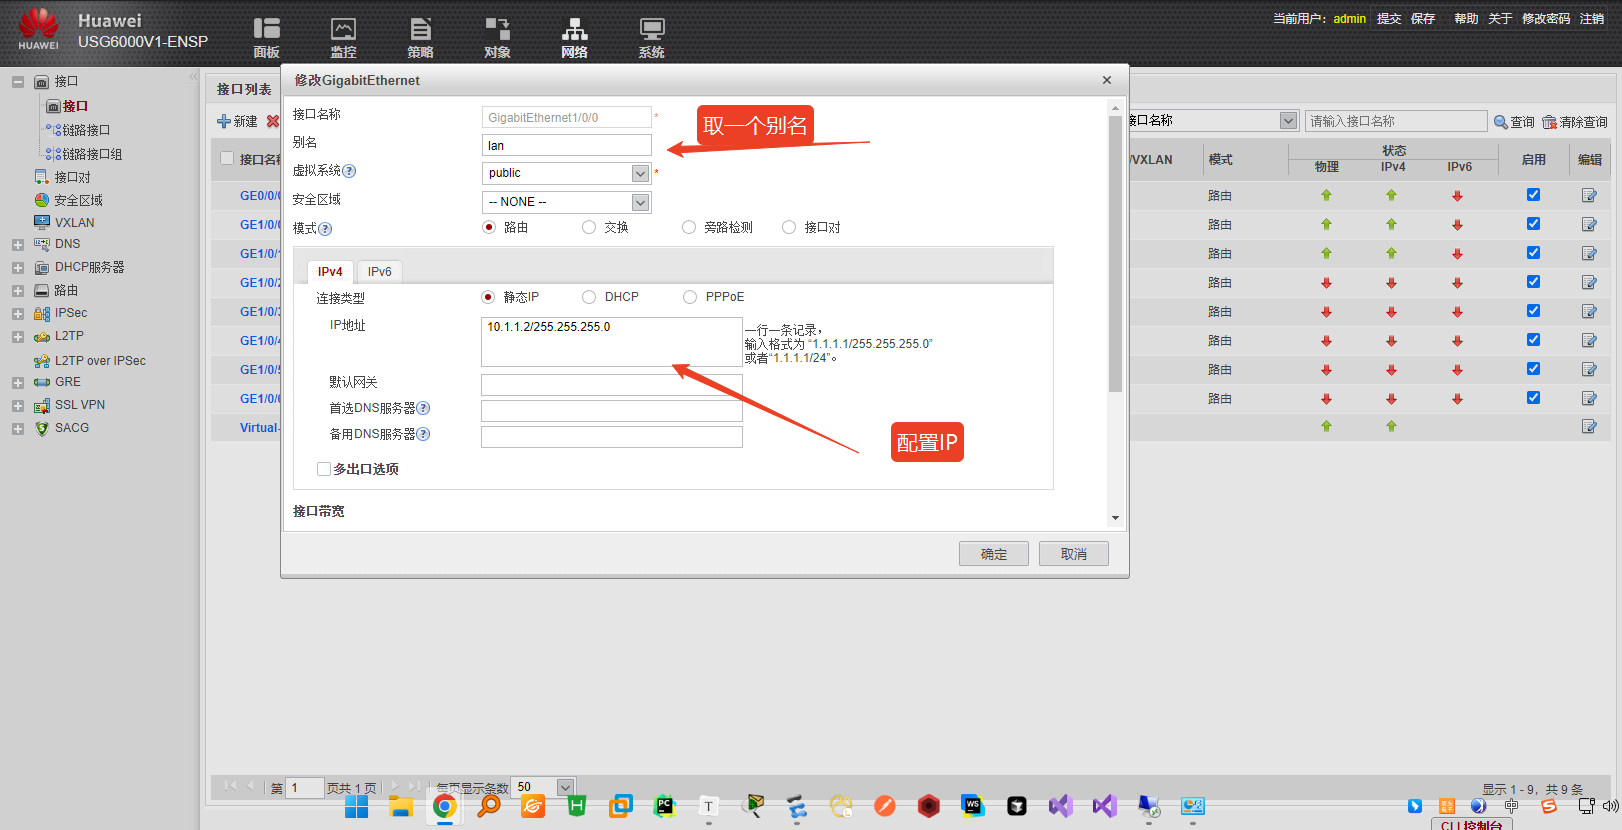The image size is (1622, 830).
Task: Click the 请输入接口名称 search field
Action: (x=1396, y=121)
